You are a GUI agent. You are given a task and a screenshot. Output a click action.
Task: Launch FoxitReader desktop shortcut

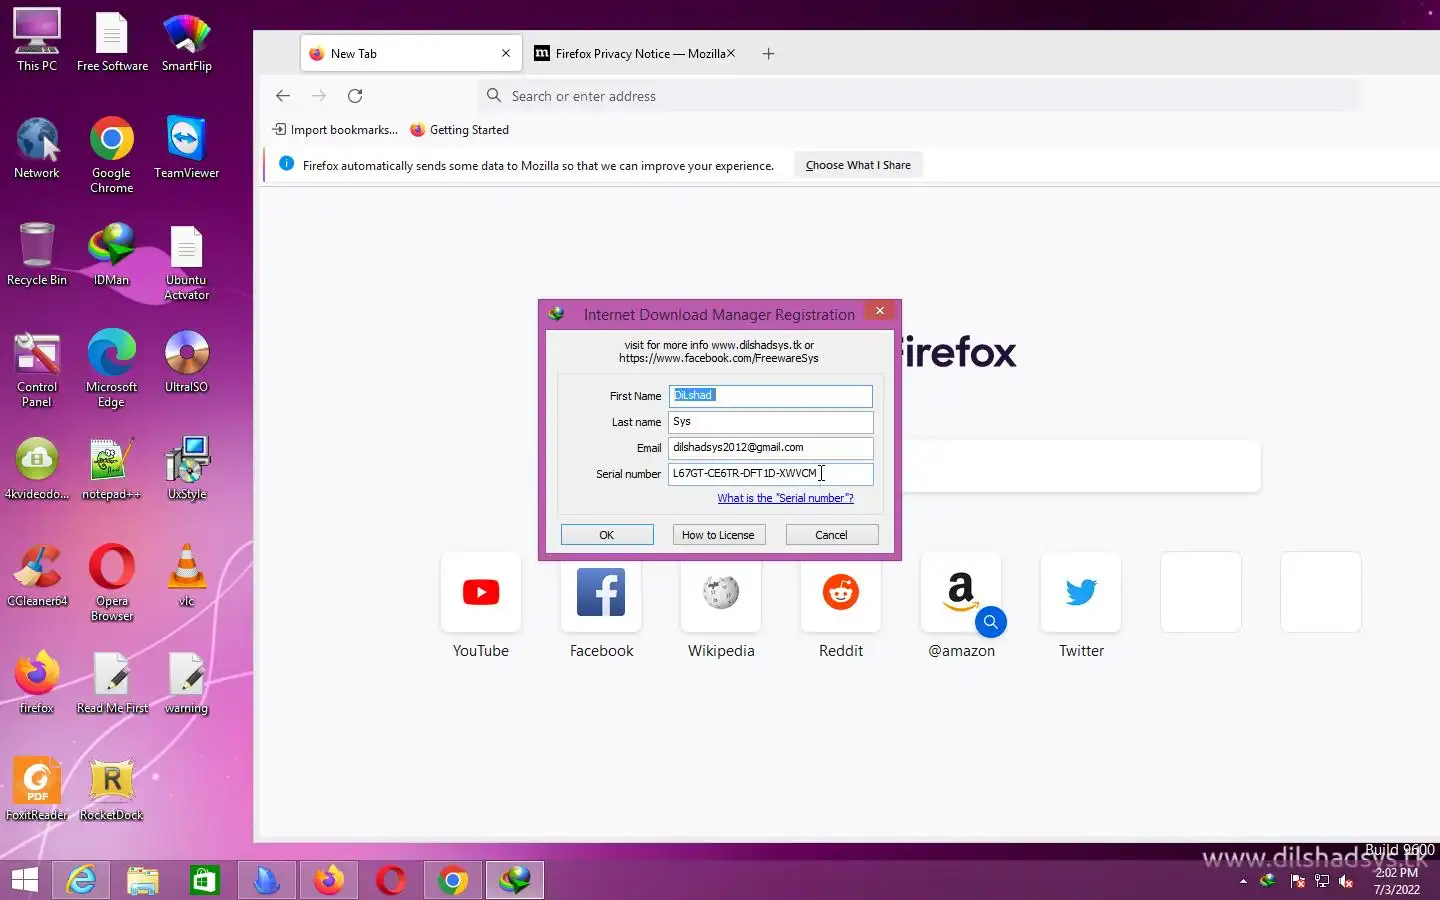37,789
